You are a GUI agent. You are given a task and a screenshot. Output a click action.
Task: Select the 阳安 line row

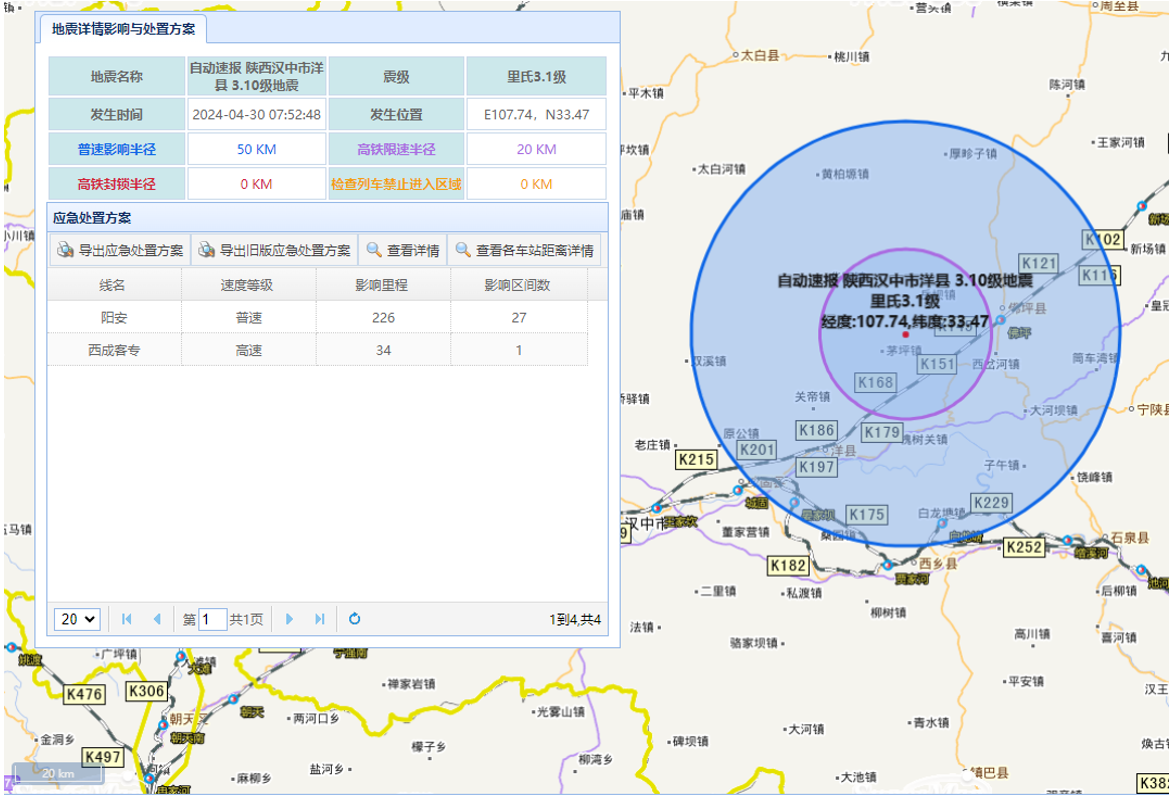click(x=113, y=318)
